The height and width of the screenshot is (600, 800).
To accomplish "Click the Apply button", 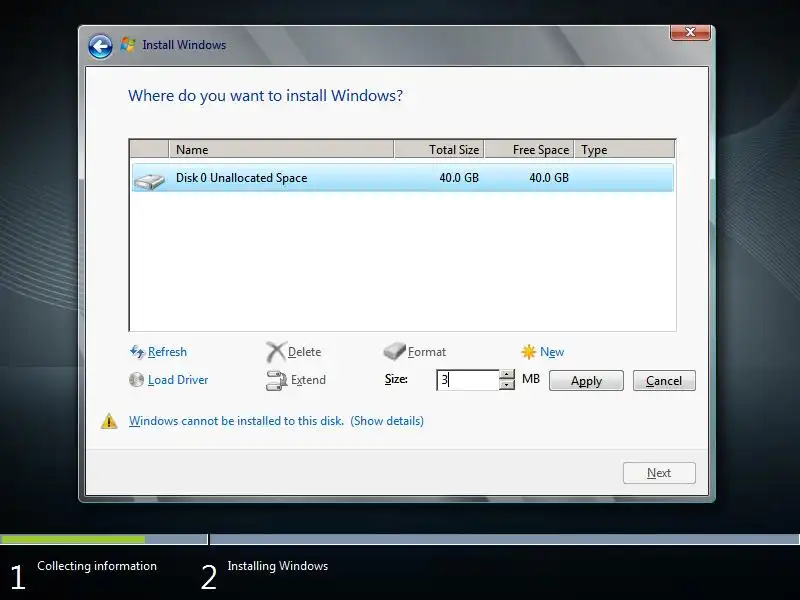I will tap(586, 381).
